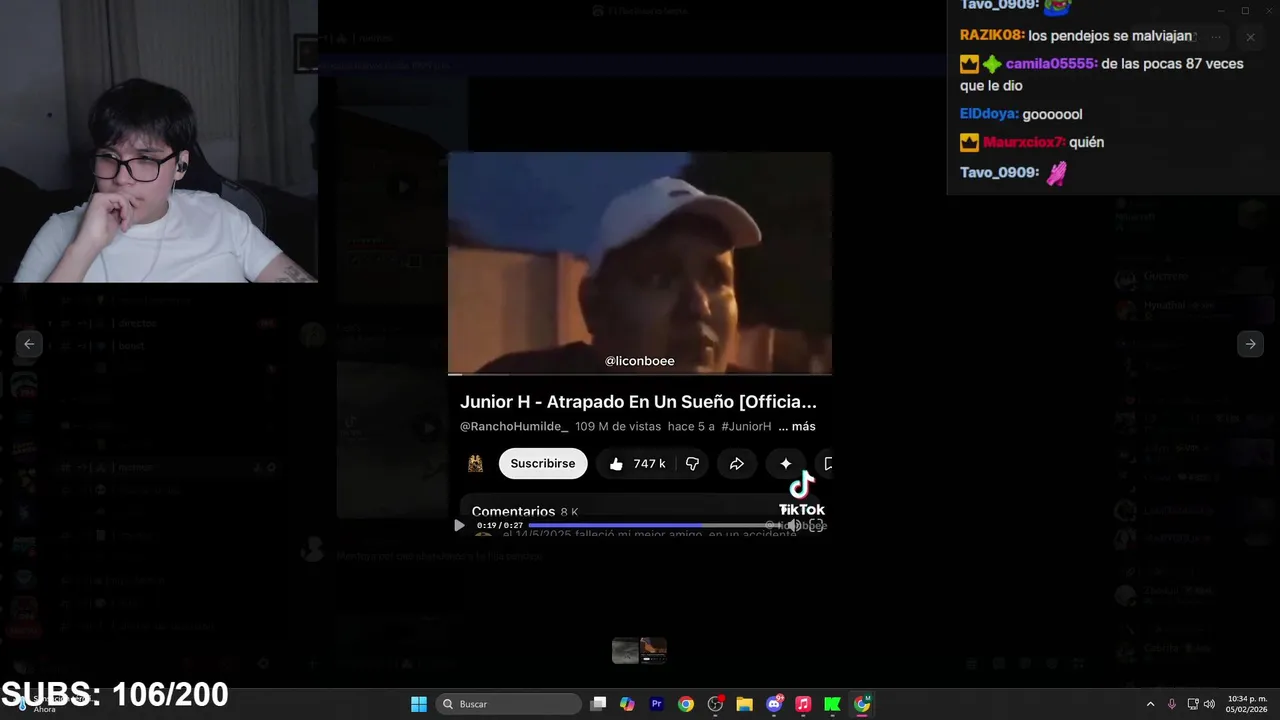Open first Google Chrome taskbar icon
This screenshot has width=1280, height=720.
coord(685,704)
